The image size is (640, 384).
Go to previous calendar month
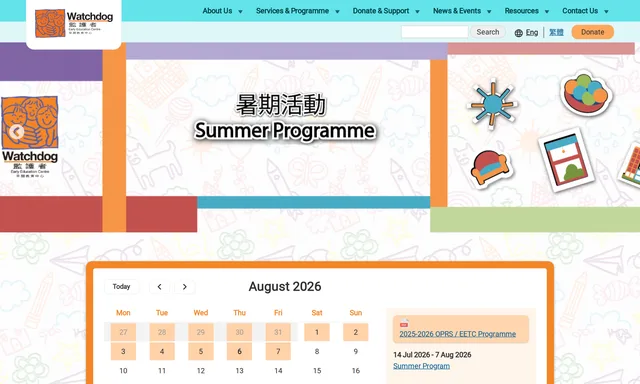pyautogui.click(x=160, y=287)
